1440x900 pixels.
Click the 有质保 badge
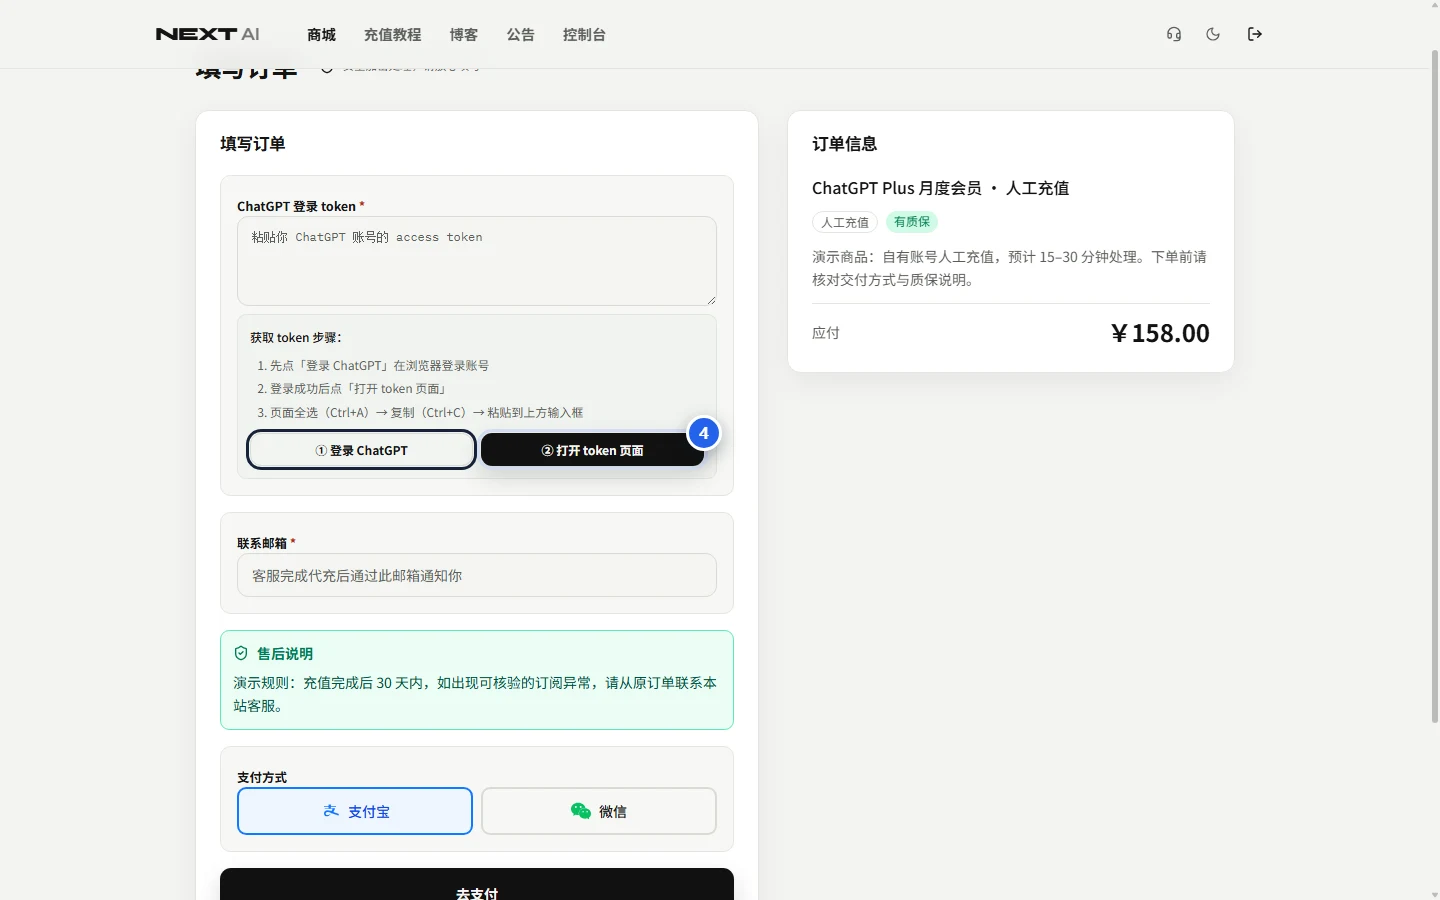[912, 222]
